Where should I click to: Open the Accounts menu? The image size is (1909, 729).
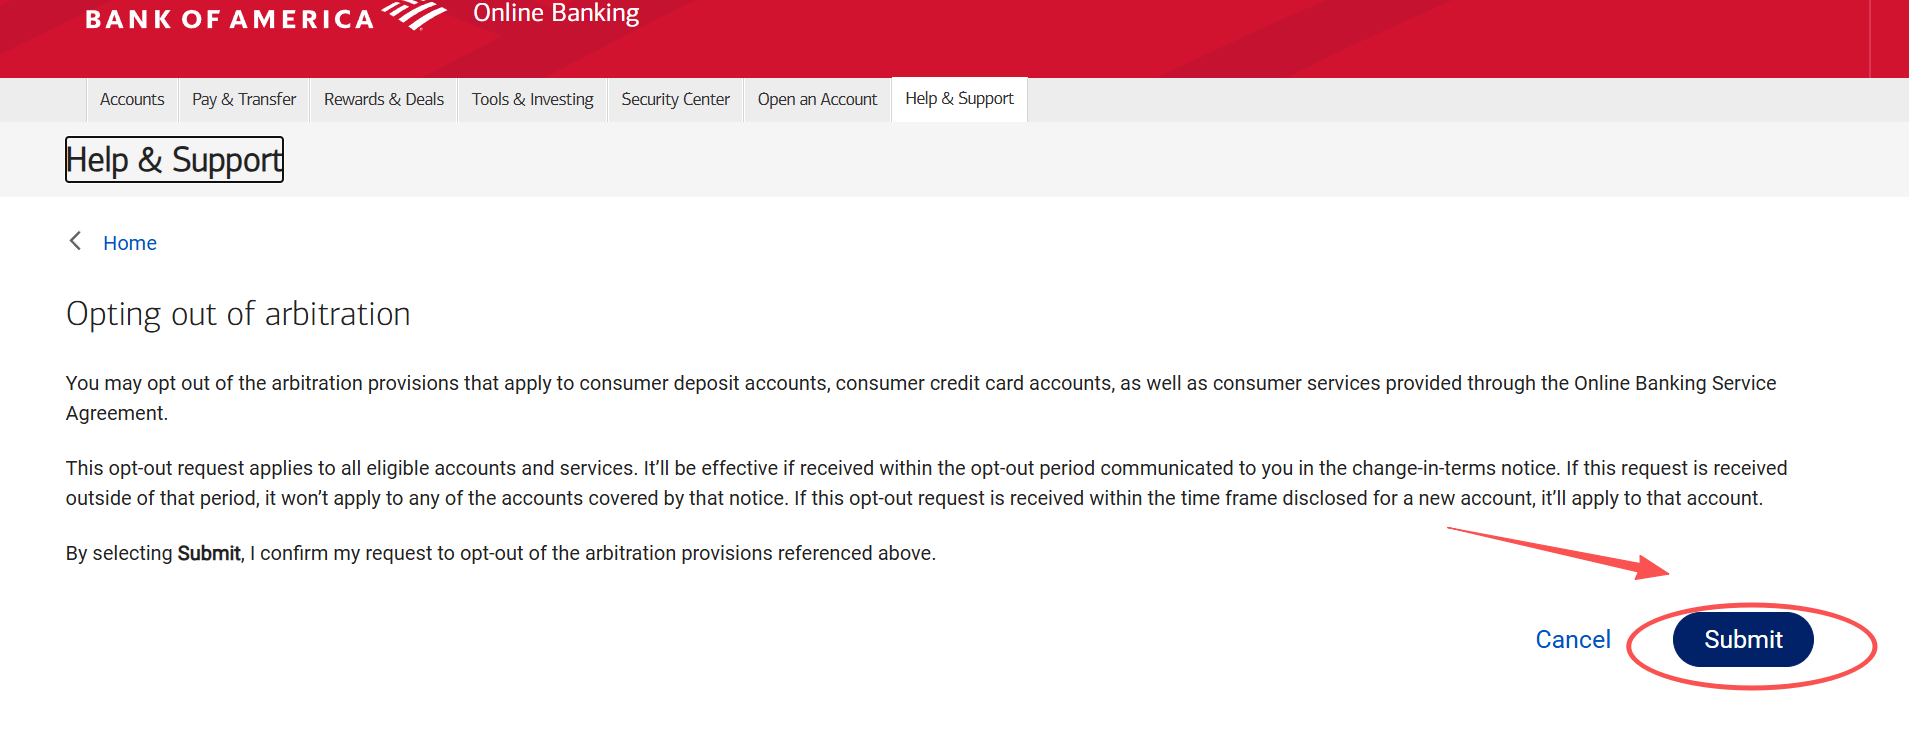coord(132,100)
